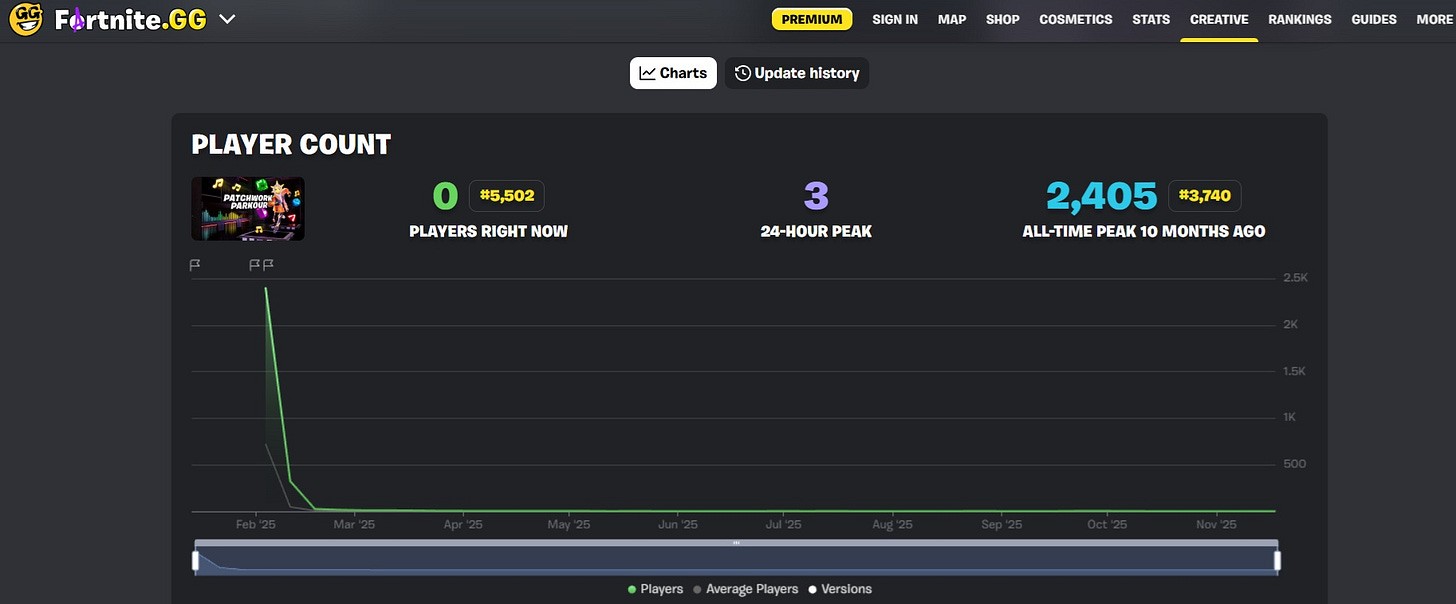Click the #3,740 all-time peak rank badge

tap(1204, 195)
